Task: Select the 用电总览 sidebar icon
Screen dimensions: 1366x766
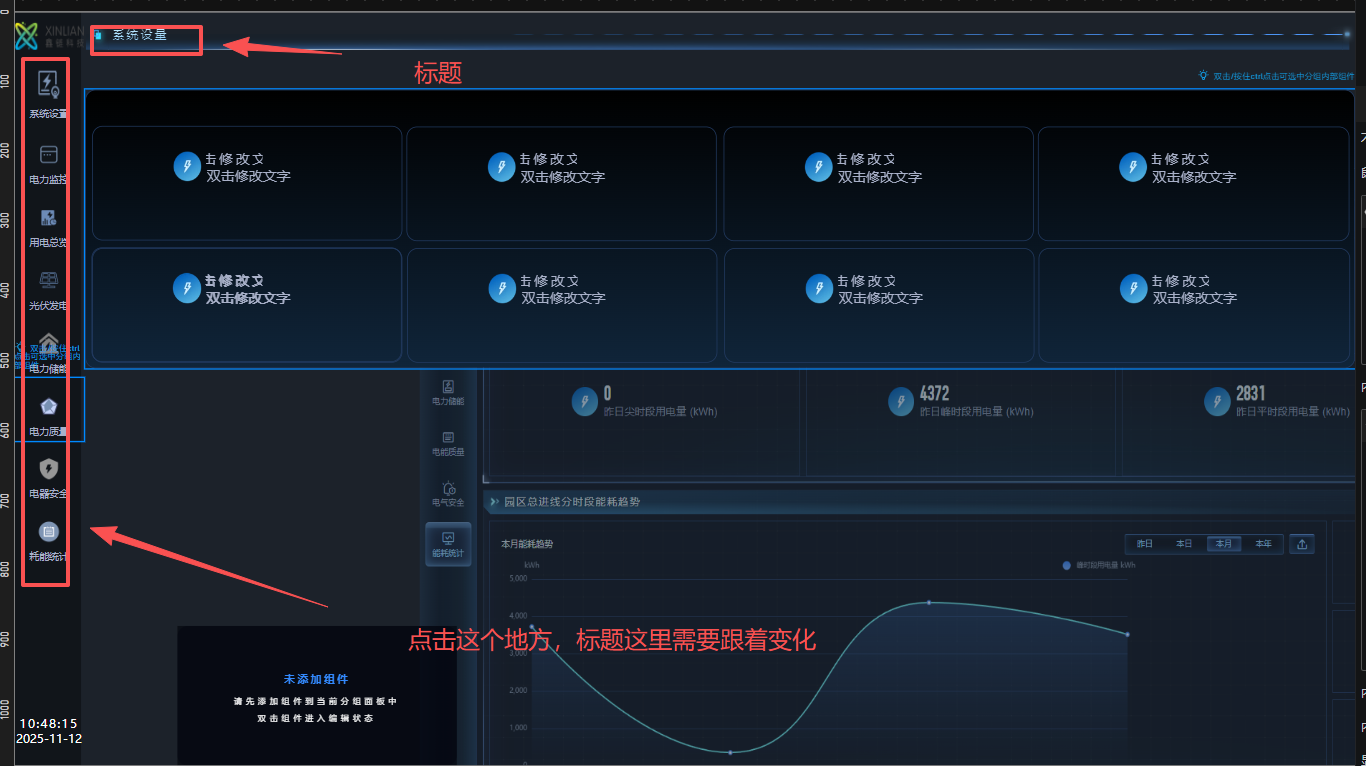Action: 48,218
